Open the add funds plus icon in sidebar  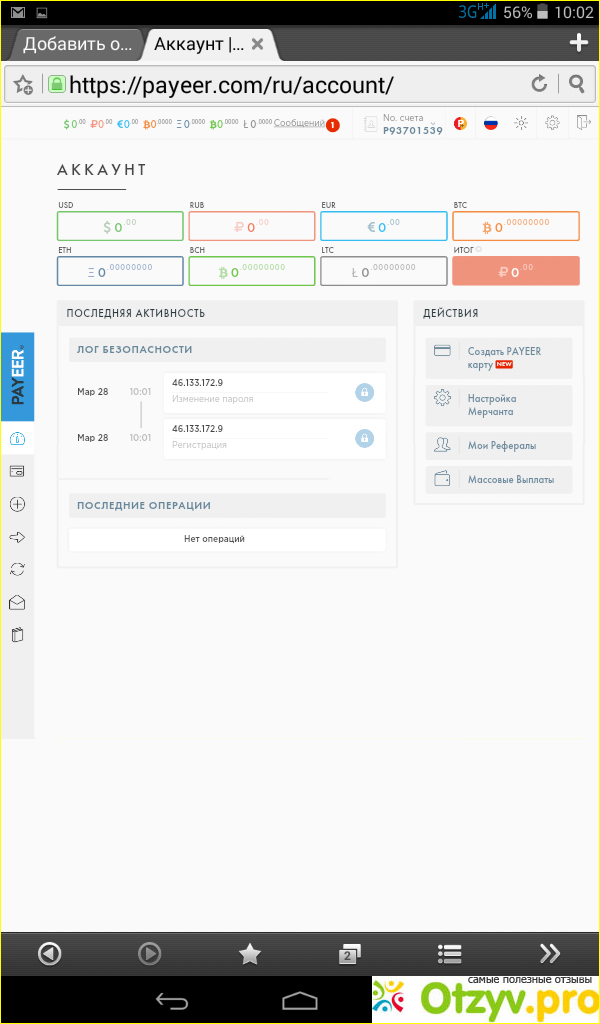tap(17, 504)
